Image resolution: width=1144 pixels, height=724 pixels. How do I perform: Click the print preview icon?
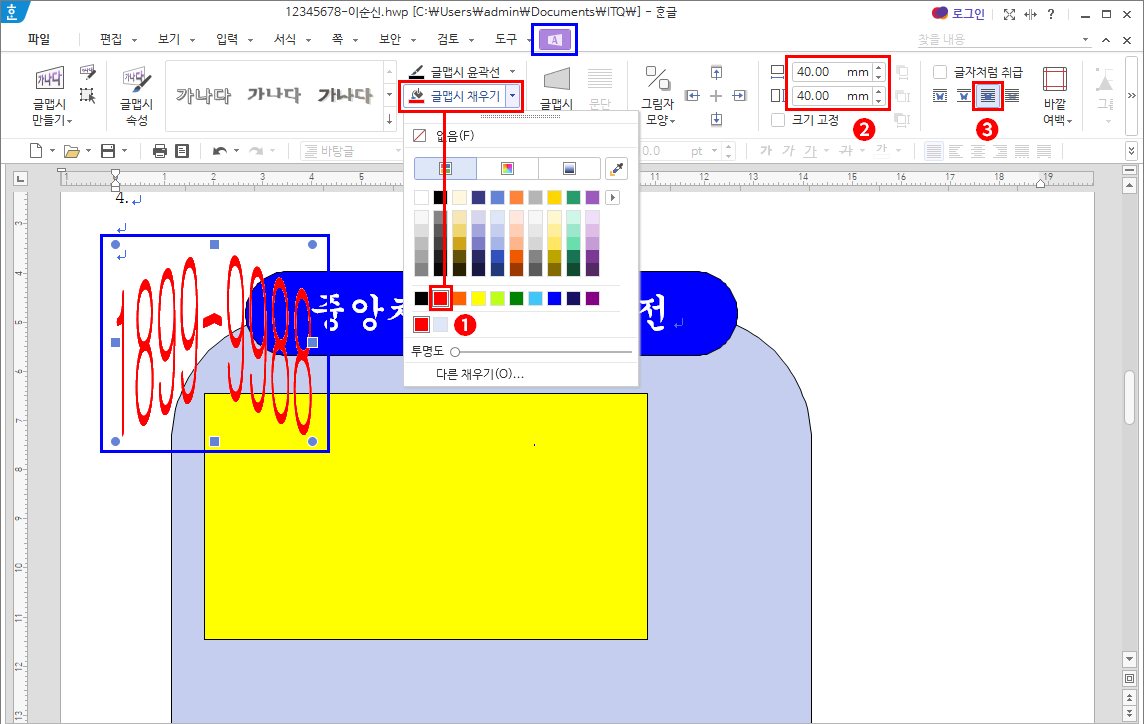pyautogui.click(x=182, y=151)
